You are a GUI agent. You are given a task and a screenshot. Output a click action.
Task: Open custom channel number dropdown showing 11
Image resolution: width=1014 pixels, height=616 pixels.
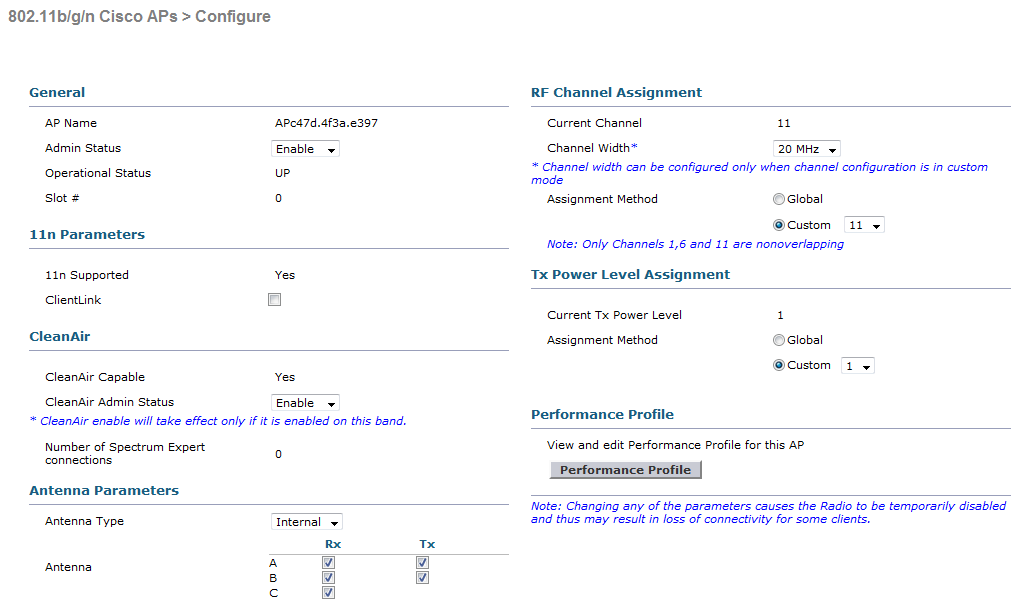tap(864, 225)
